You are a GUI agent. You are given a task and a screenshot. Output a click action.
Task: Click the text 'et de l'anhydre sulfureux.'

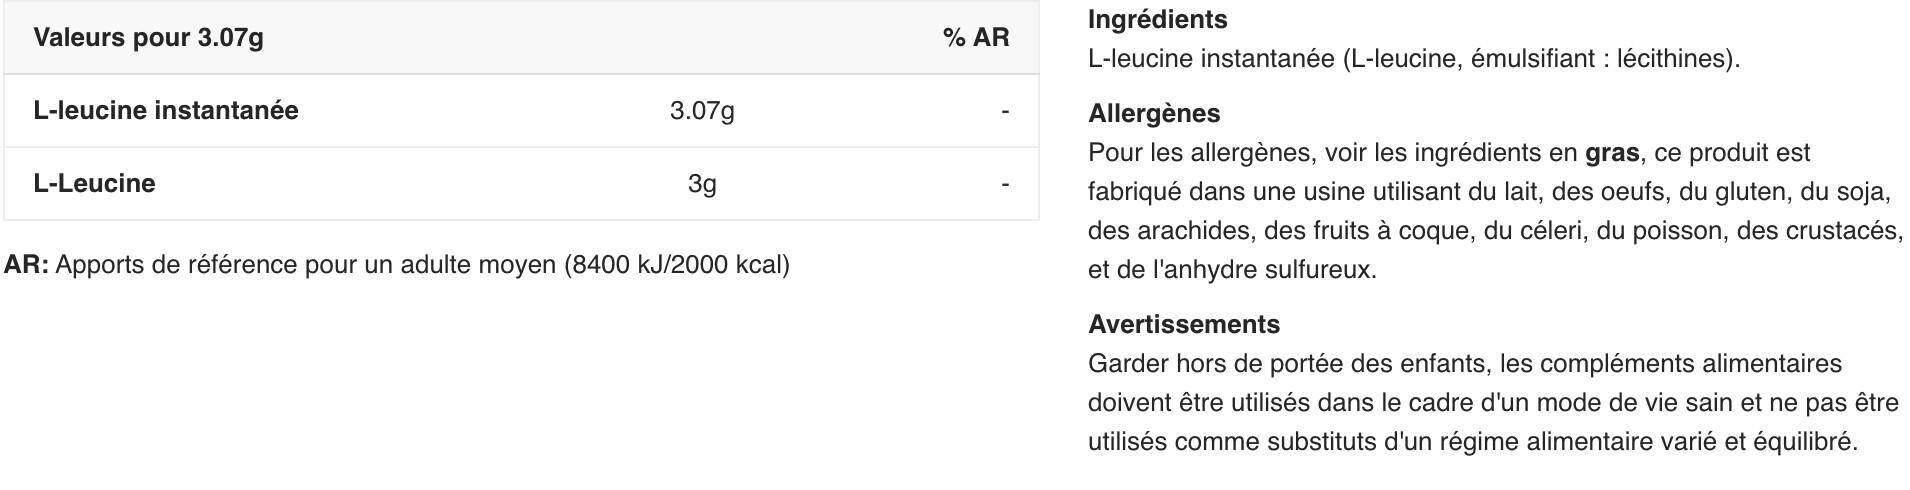(x=1232, y=270)
